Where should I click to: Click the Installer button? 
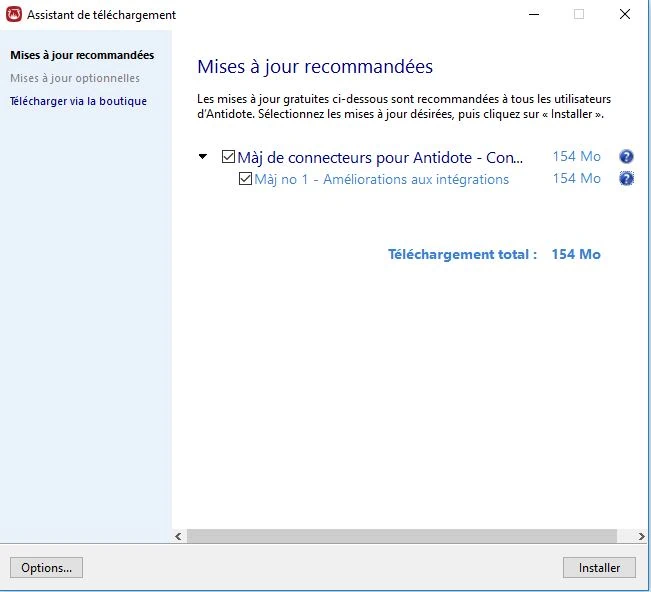[x=599, y=568]
